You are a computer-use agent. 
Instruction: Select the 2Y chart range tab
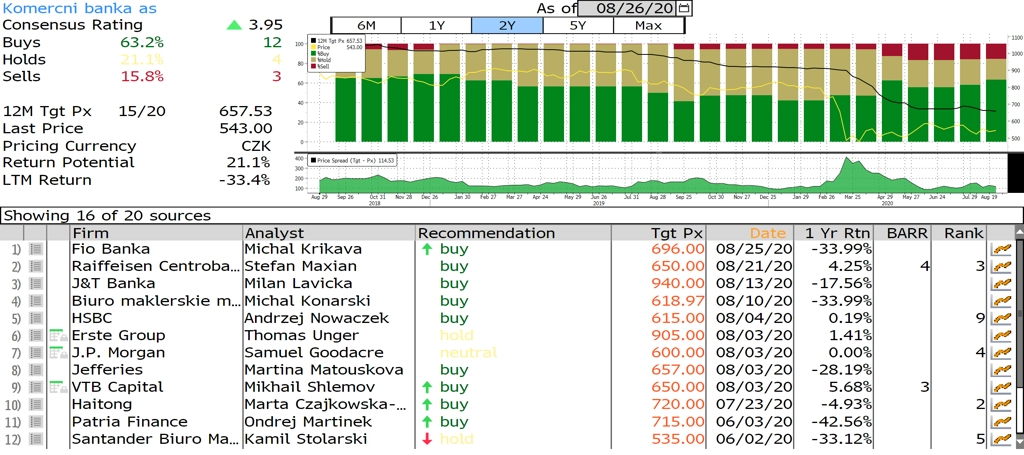click(x=507, y=25)
